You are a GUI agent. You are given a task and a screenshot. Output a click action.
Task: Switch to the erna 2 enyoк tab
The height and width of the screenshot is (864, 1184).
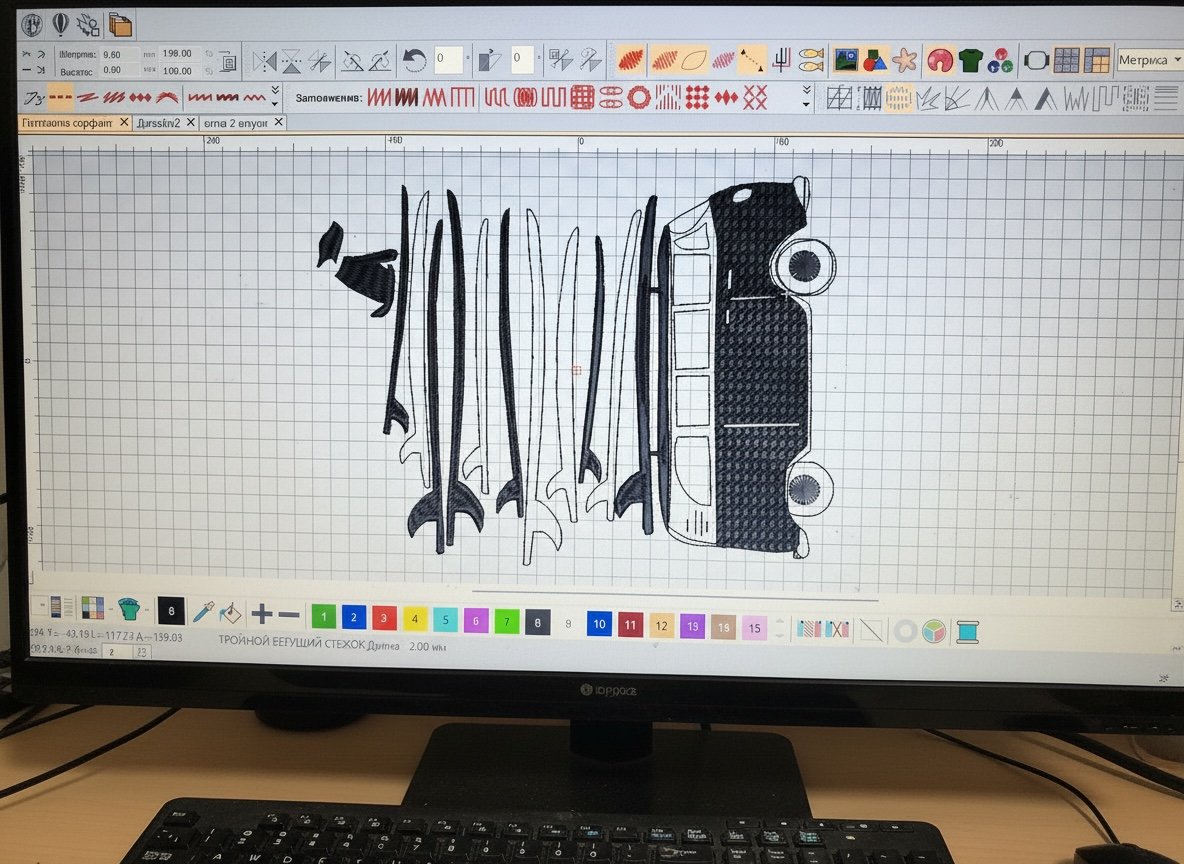(x=237, y=122)
